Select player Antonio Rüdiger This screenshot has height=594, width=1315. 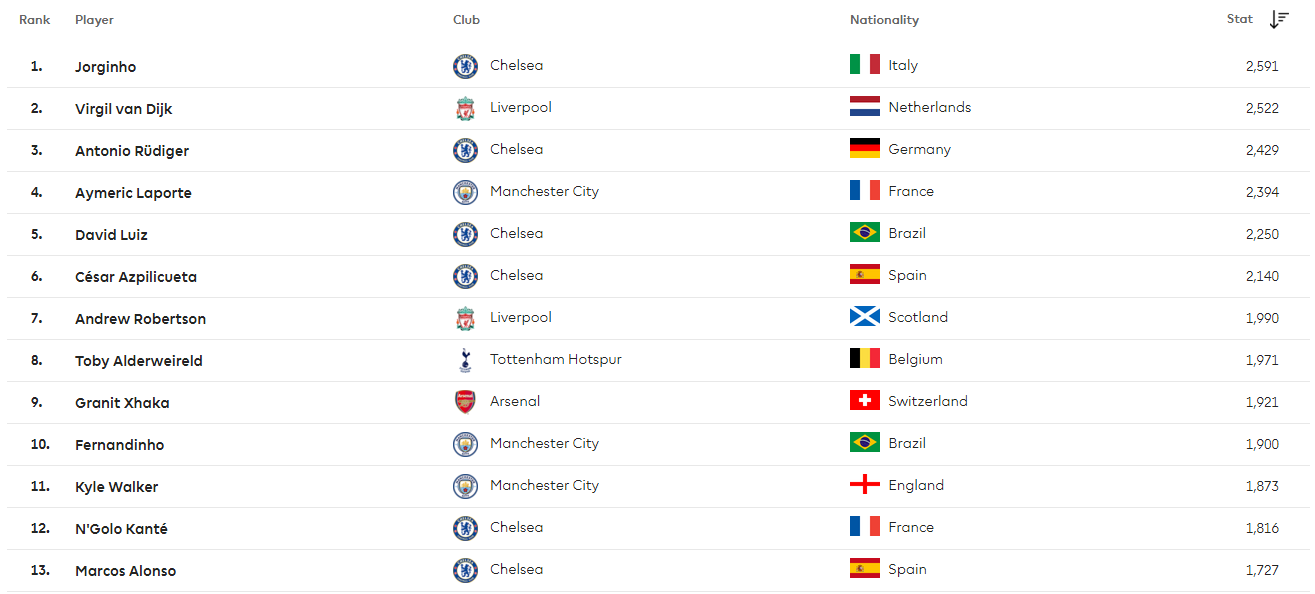(132, 151)
